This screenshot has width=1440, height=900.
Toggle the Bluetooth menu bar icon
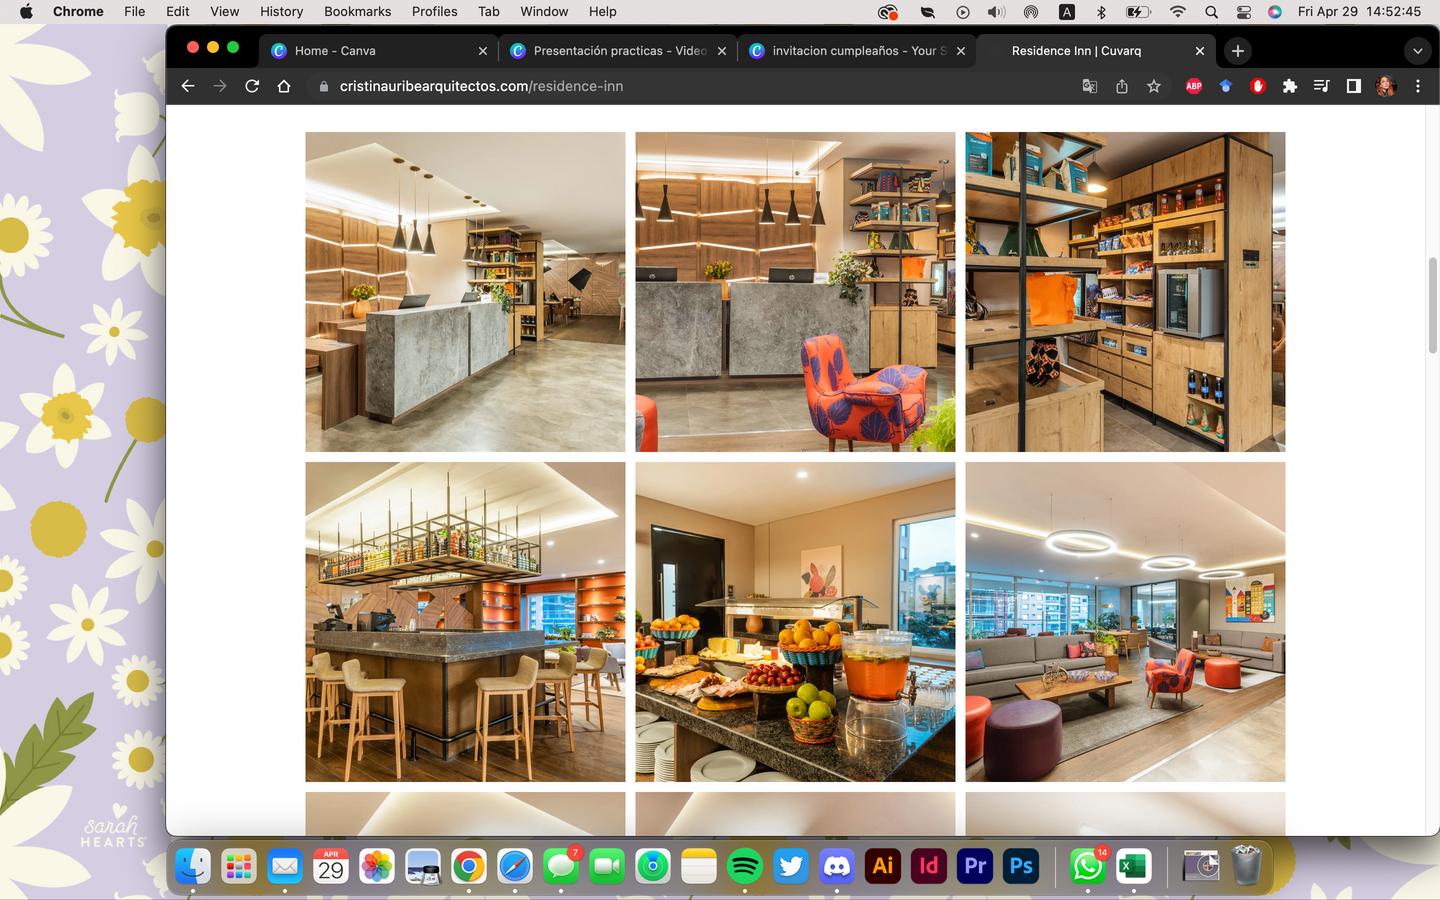click(x=1101, y=12)
